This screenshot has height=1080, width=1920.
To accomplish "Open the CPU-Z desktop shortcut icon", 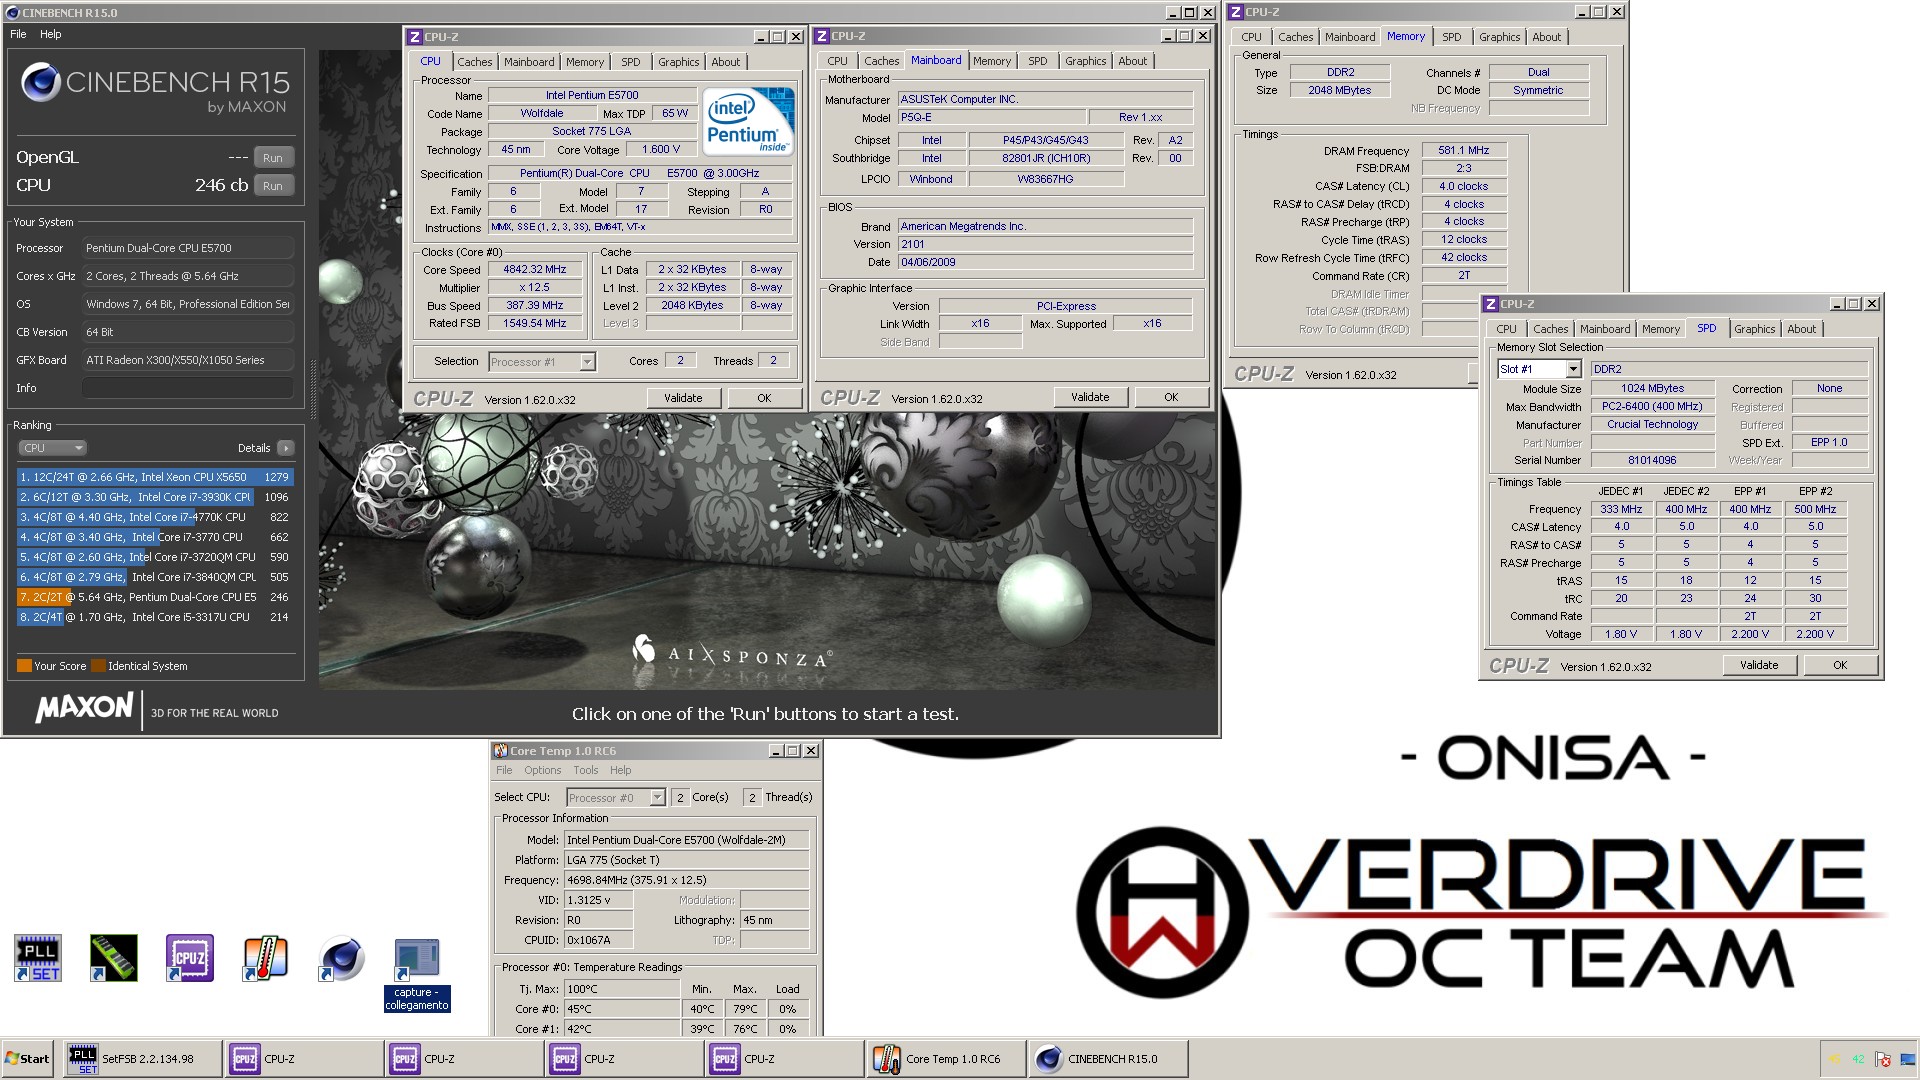I will [x=189, y=958].
